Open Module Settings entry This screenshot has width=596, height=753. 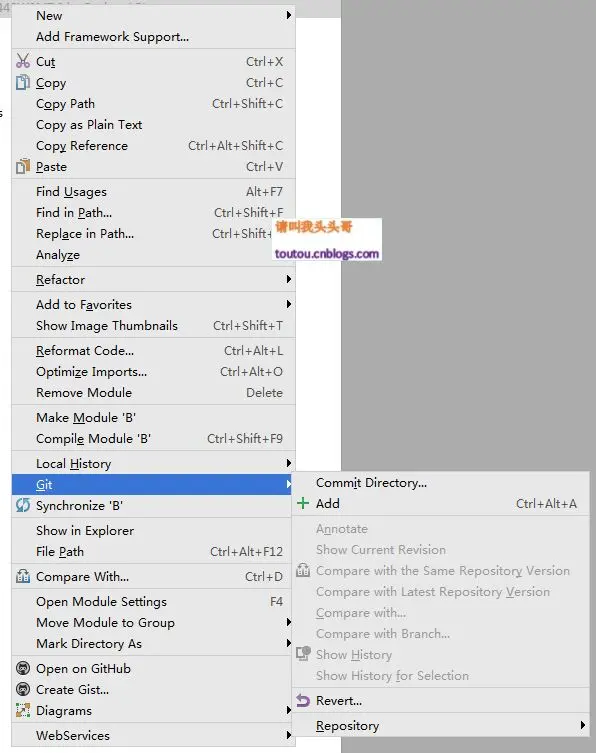tap(151, 601)
